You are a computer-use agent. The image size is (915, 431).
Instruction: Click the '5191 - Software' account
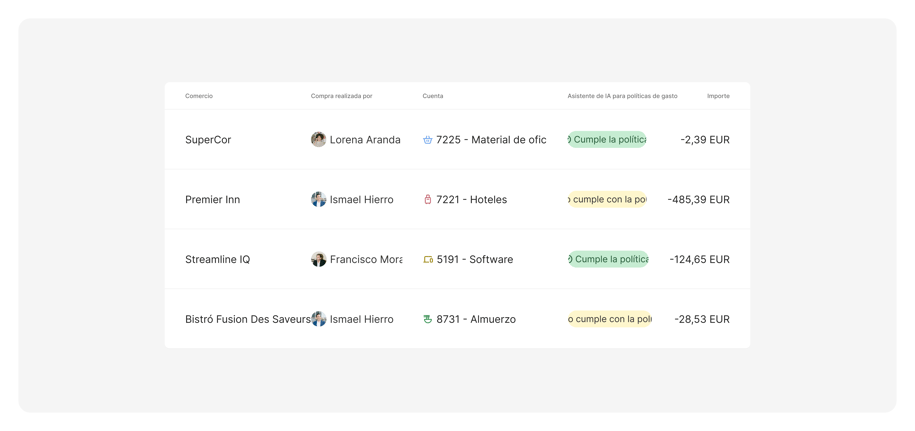click(x=475, y=260)
